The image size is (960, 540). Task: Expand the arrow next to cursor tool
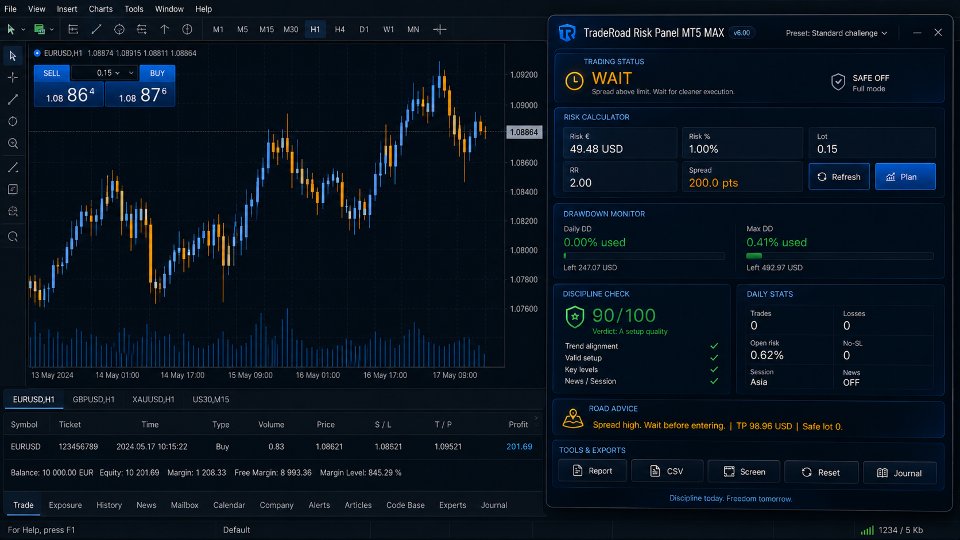[23, 29]
